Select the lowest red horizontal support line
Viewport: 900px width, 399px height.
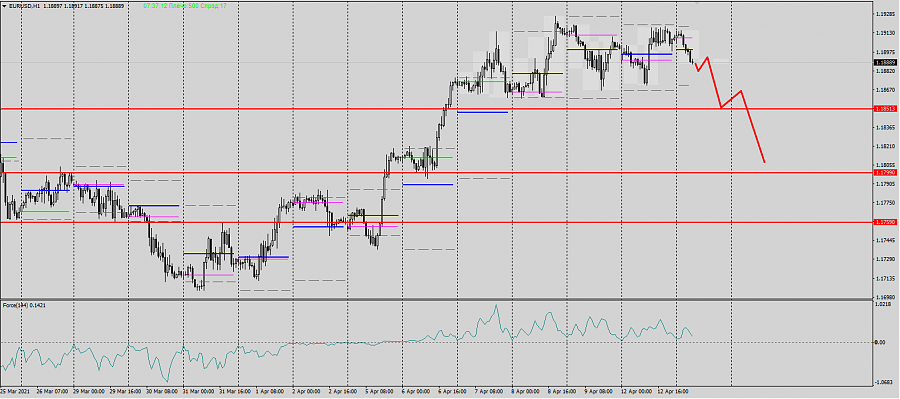pos(436,222)
